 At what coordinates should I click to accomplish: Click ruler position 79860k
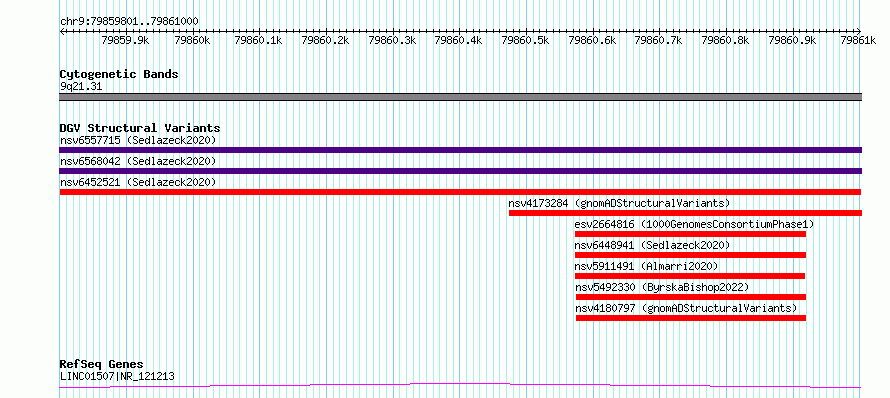point(192,40)
